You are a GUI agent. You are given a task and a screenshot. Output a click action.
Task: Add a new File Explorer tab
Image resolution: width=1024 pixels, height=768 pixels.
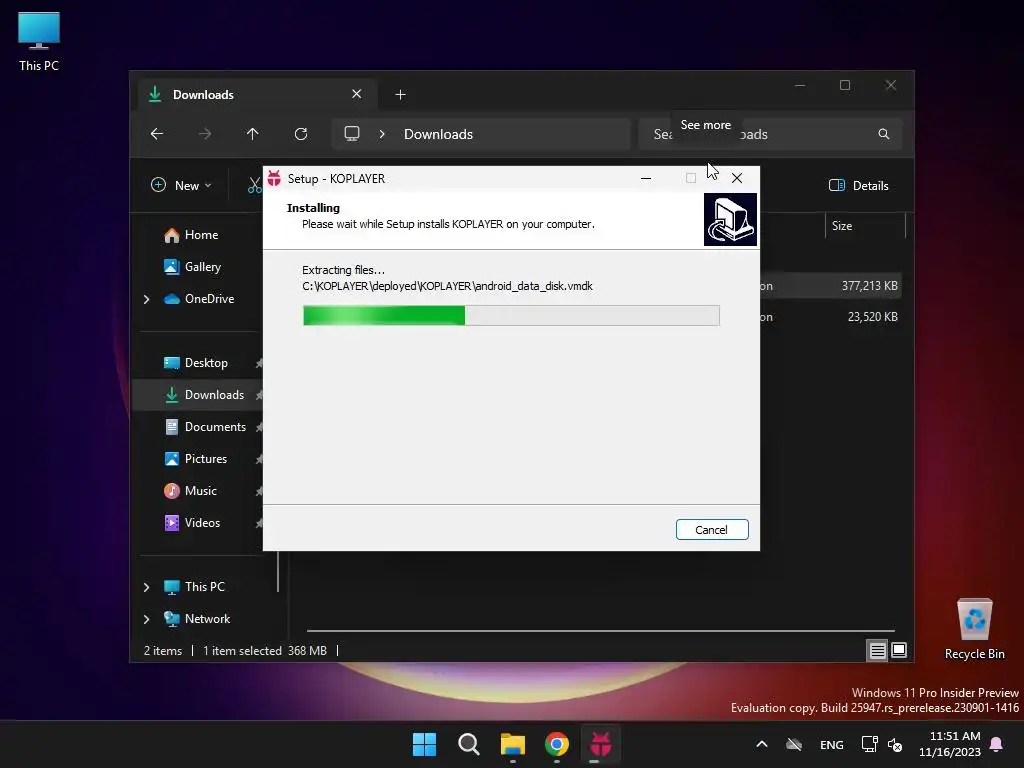[x=400, y=95]
